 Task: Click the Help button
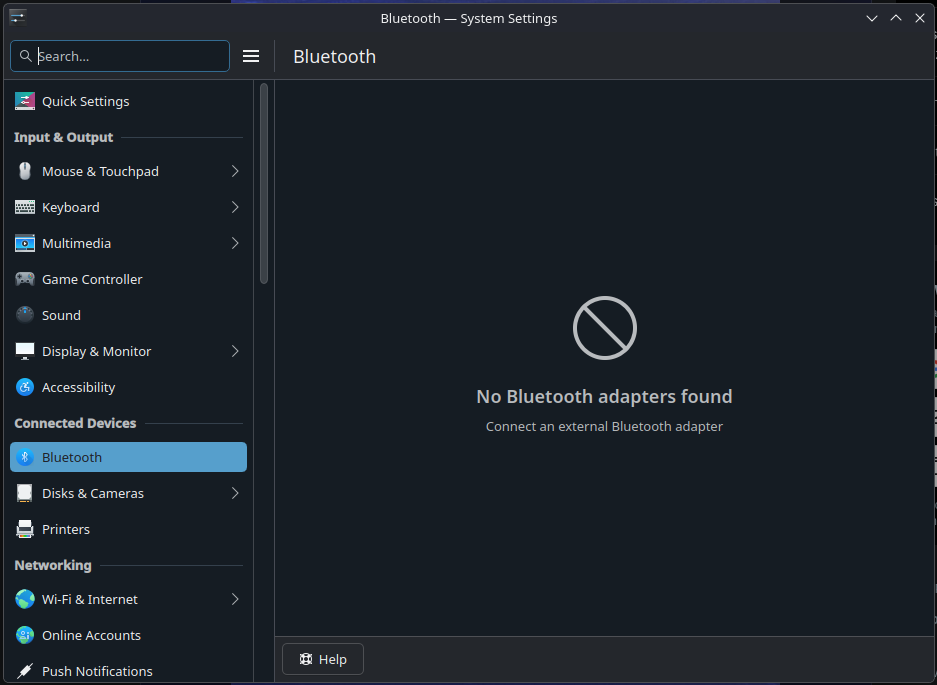point(323,659)
